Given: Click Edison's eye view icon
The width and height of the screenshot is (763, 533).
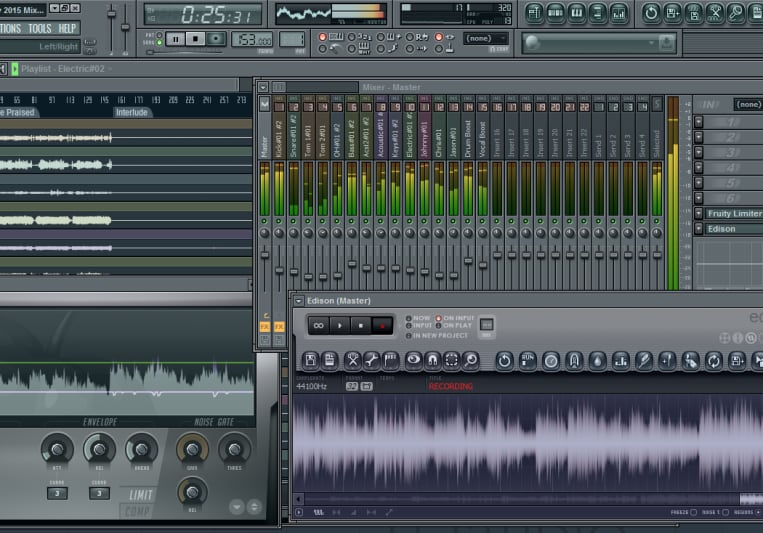Looking at the screenshot, I should pos(413,360).
